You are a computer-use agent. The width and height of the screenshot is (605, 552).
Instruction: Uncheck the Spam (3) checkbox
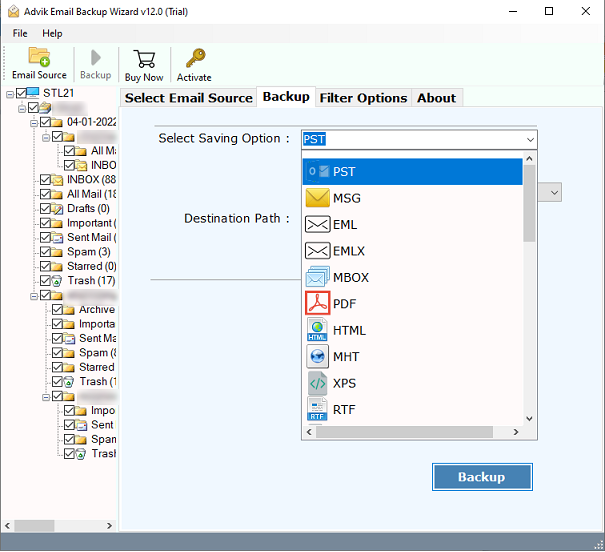45,252
